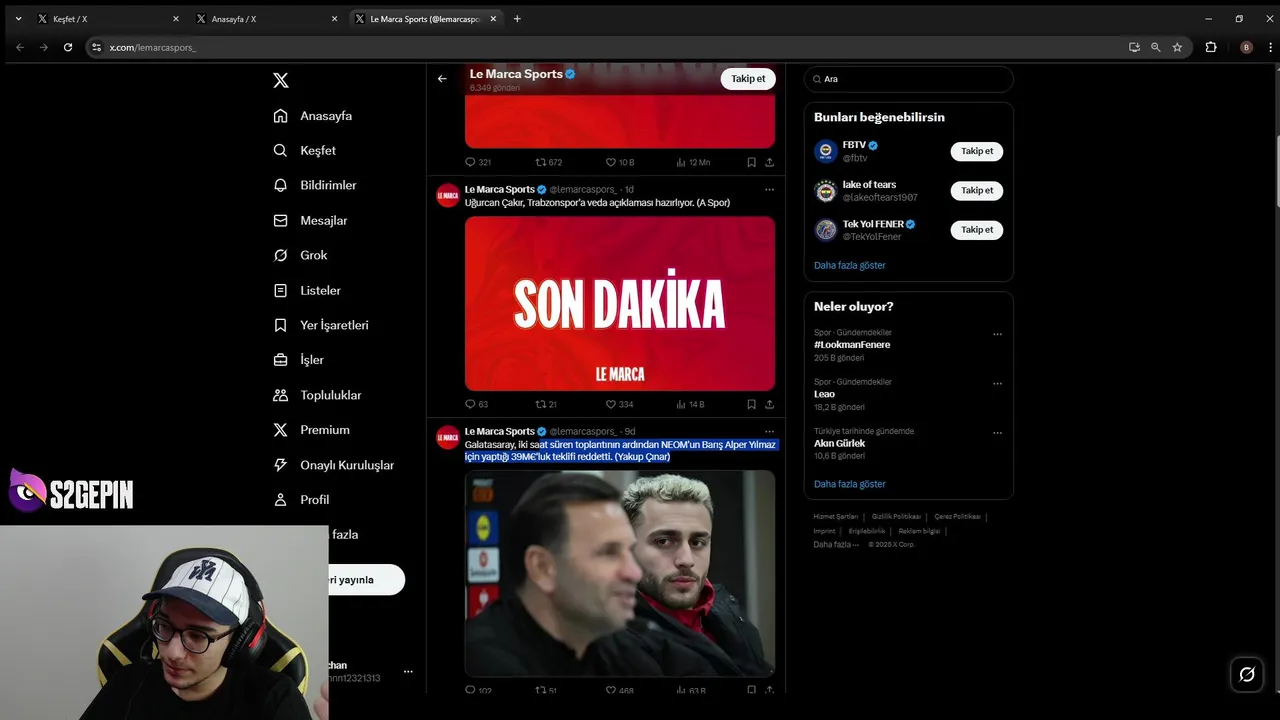This screenshot has width=1280, height=720.
Task: Open the tab search dropdown arrow
Action: (18, 19)
